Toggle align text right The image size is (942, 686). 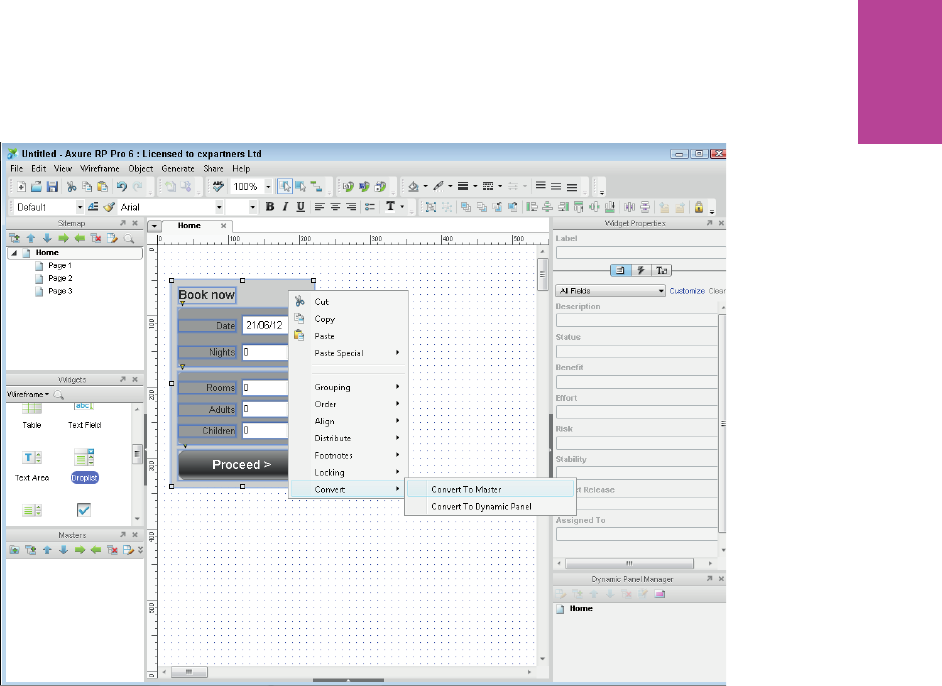click(351, 207)
